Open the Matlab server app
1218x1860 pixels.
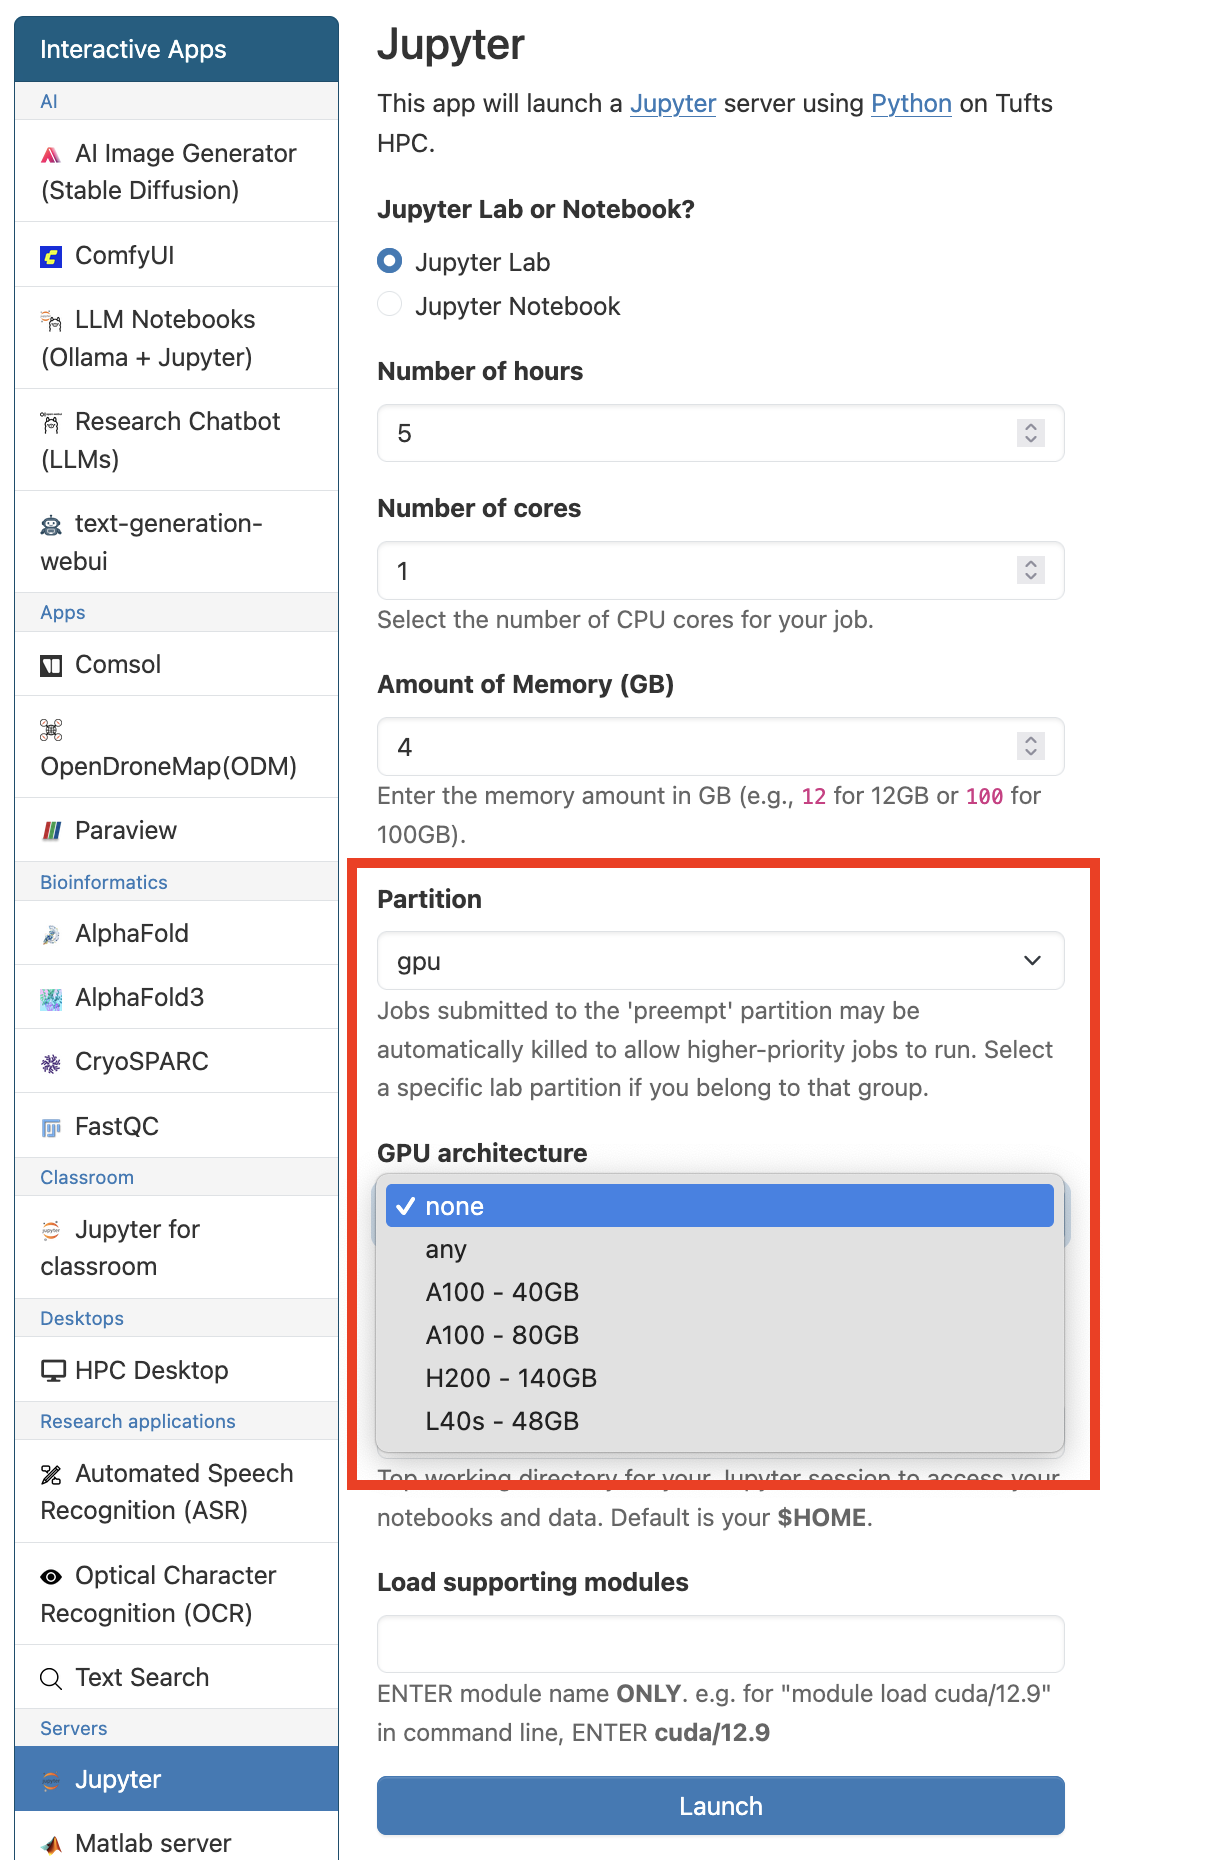[150, 1843]
